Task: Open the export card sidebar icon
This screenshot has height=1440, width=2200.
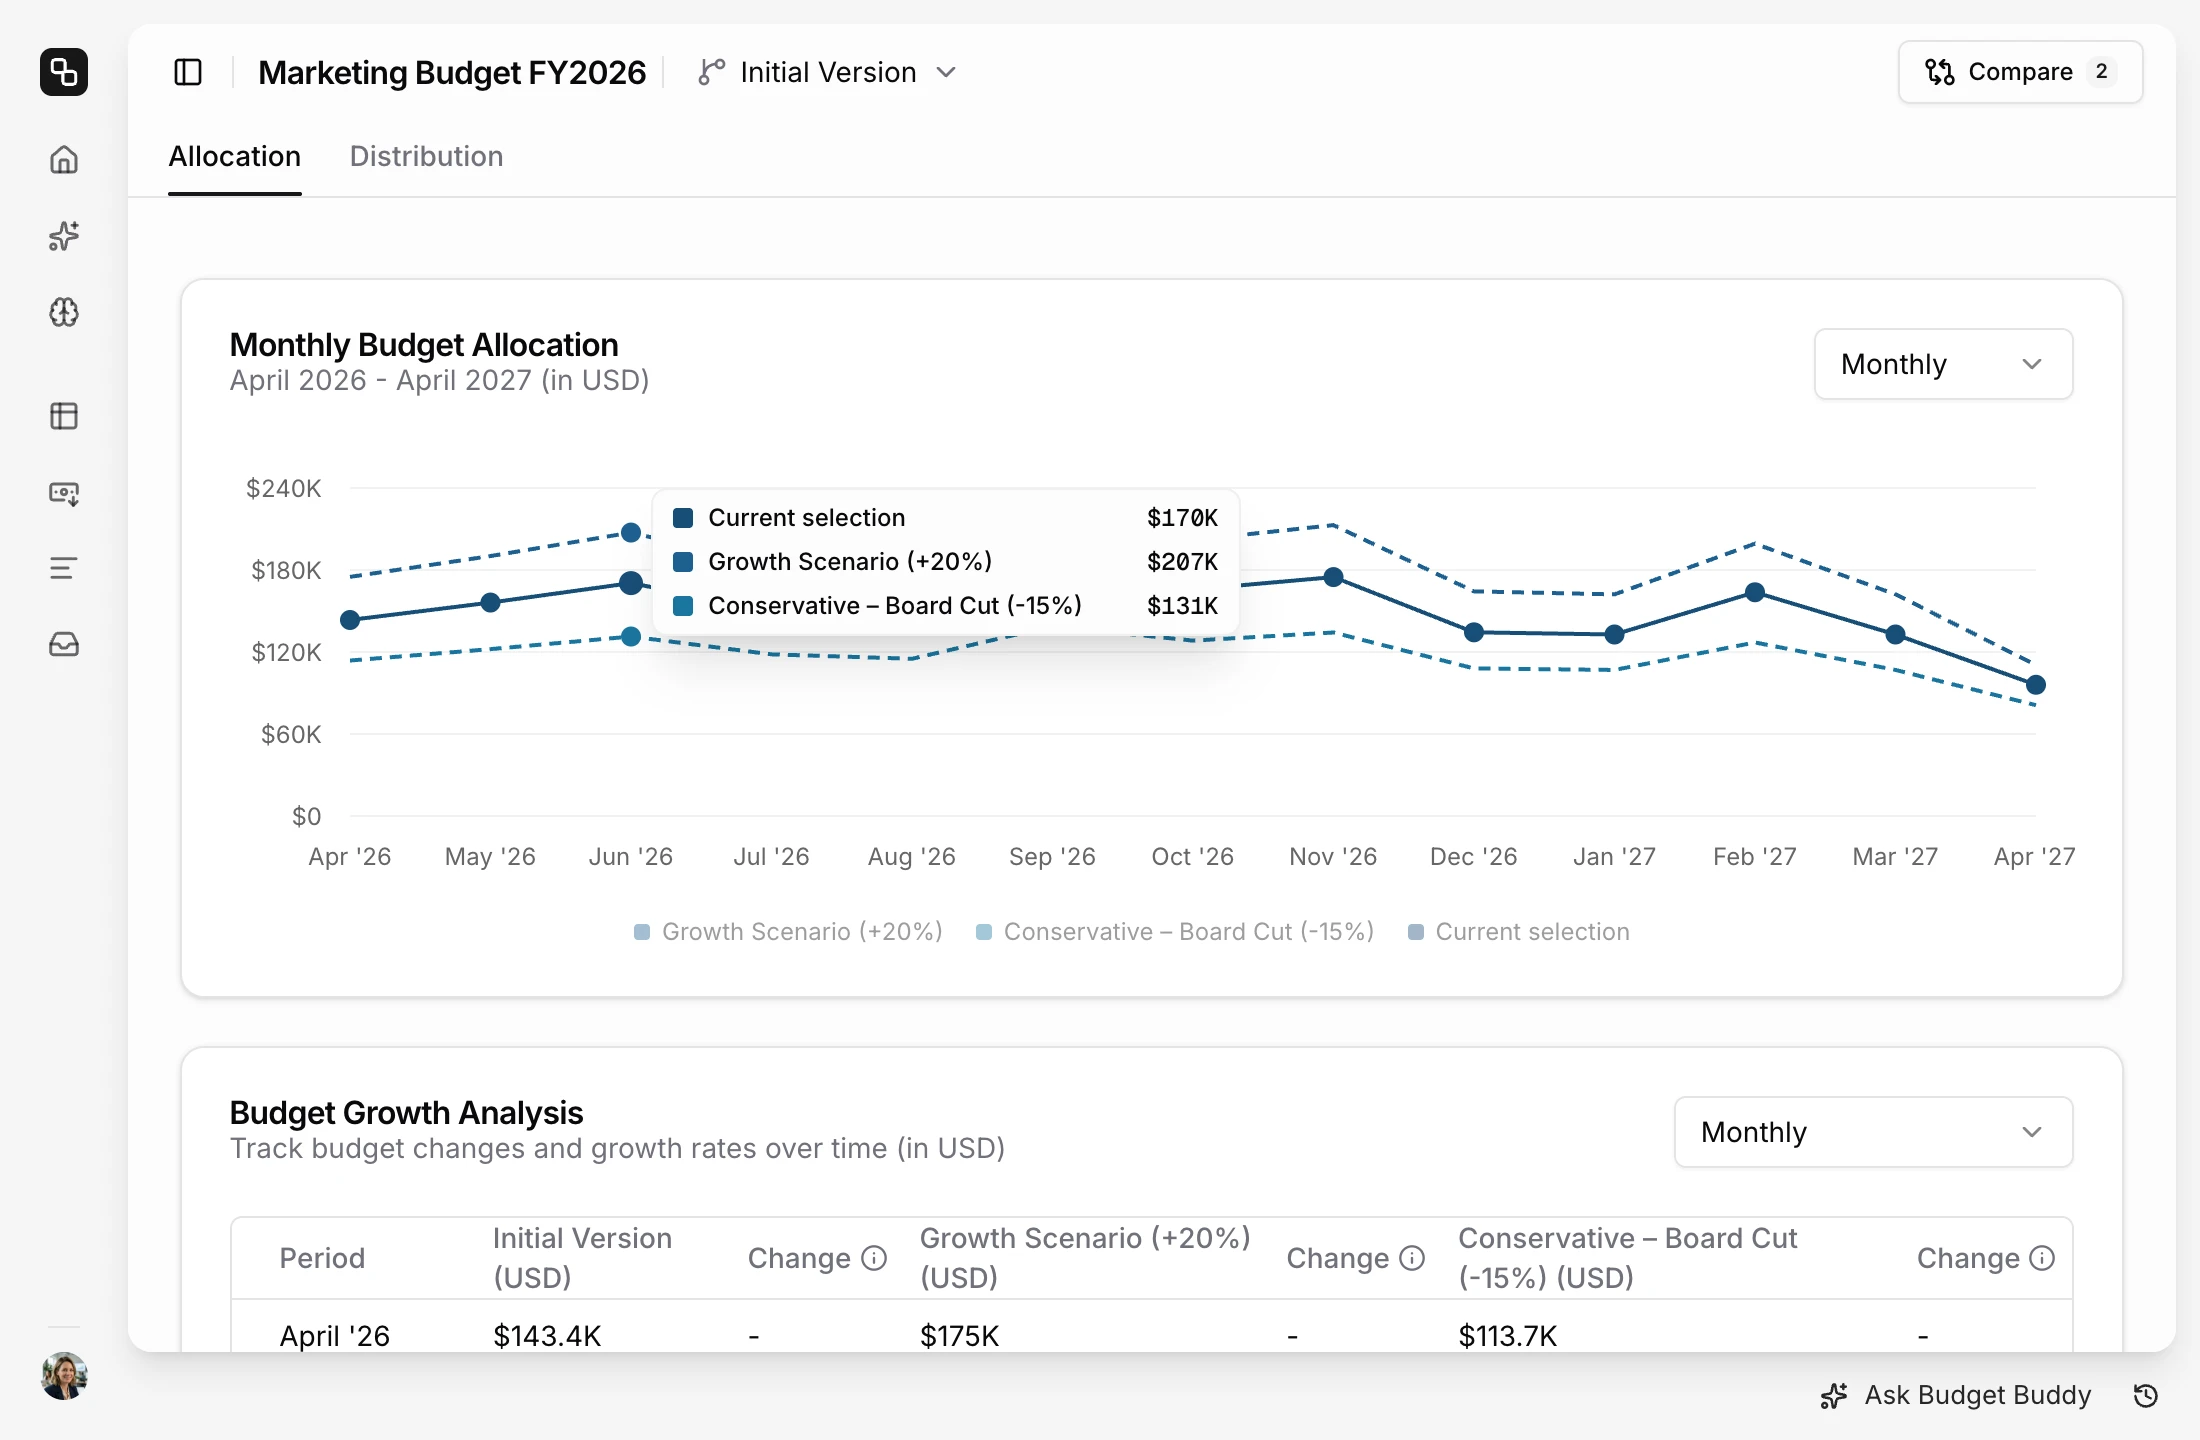Action: coord(64,493)
